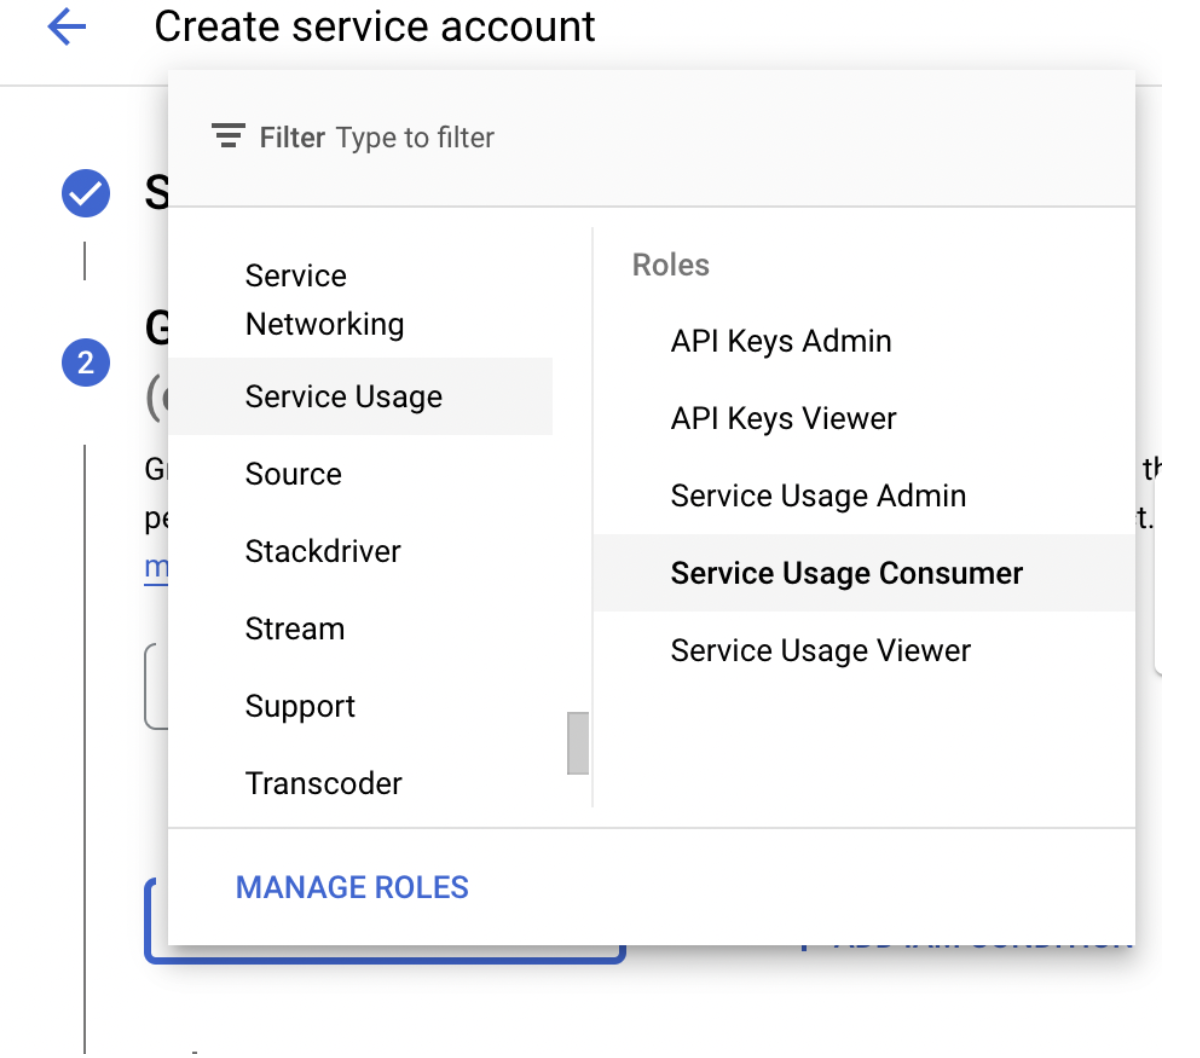Select the Service Usage Admin role
Viewport: 1200px width, 1058px height.
(818, 496)
